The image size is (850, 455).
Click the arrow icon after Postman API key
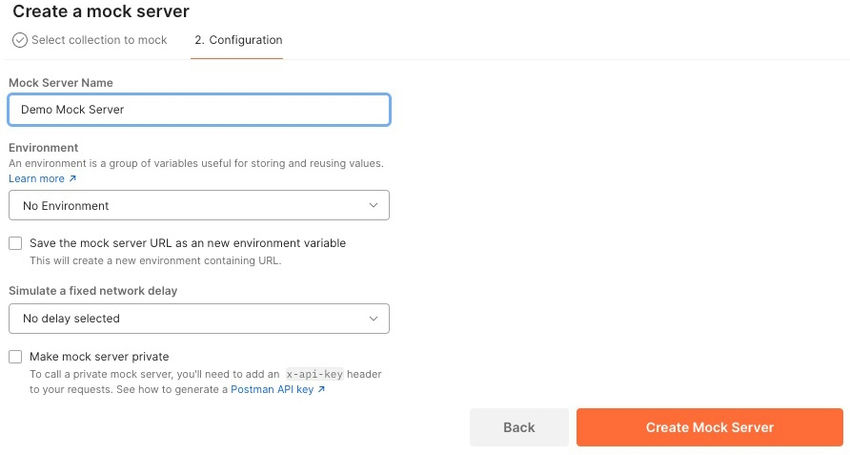(321, 390)
